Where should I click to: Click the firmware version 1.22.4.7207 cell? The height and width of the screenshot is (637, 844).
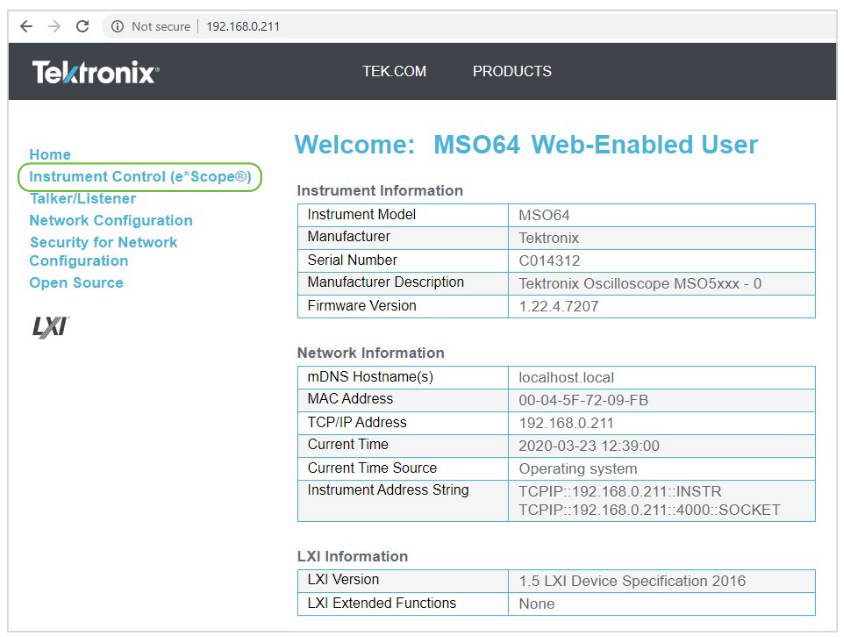[558, 306]
